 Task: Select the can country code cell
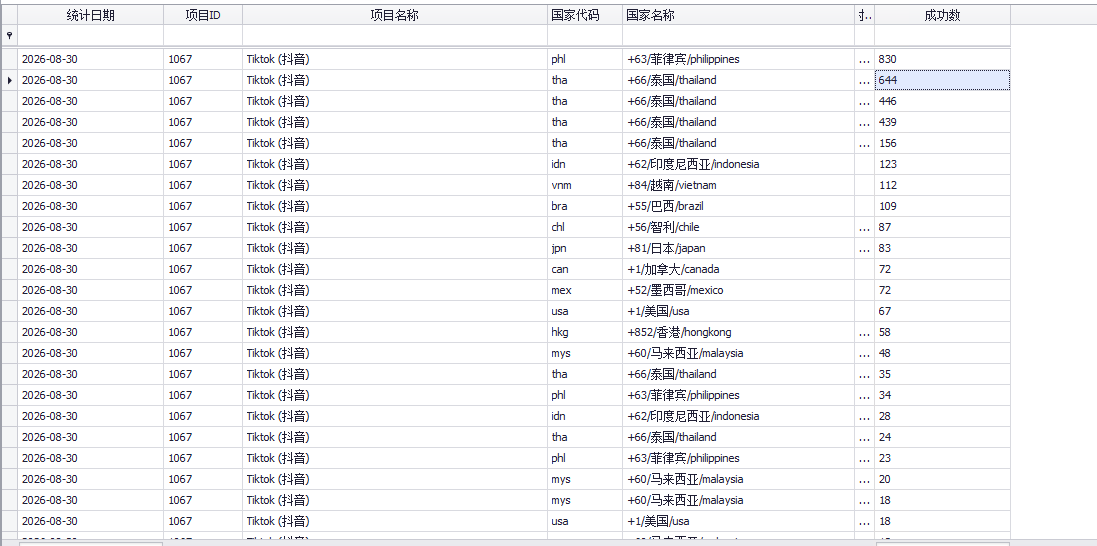586,270
